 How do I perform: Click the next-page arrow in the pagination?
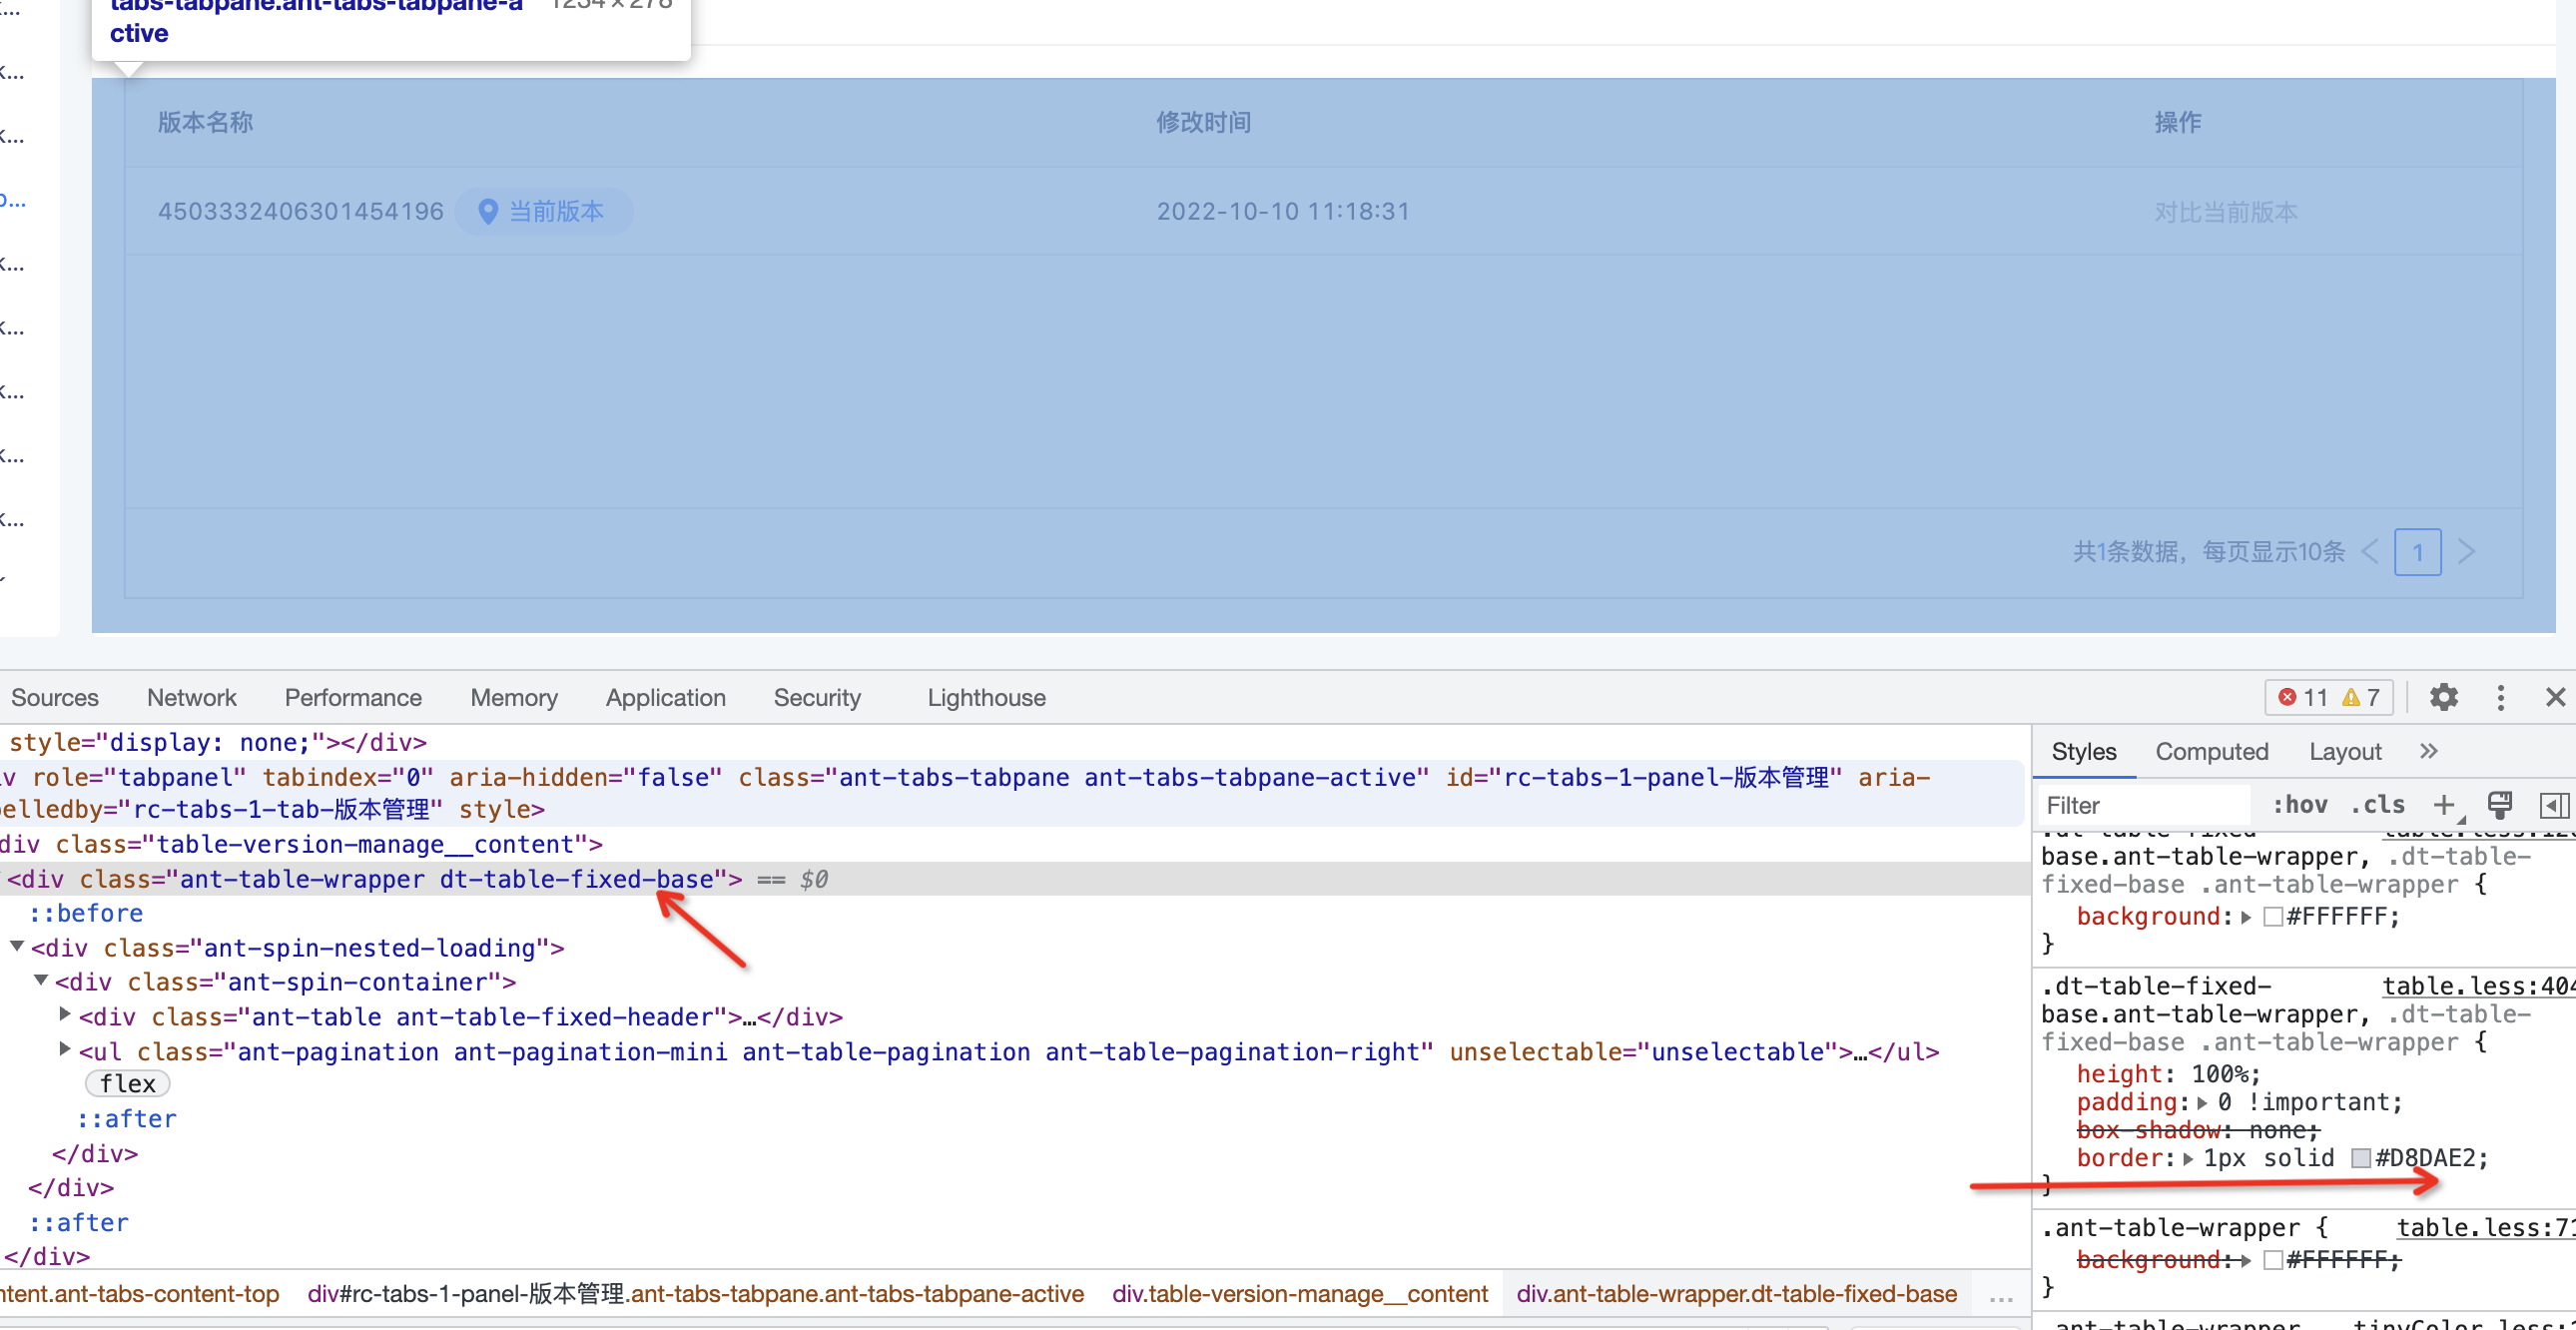coord(2467,551)
